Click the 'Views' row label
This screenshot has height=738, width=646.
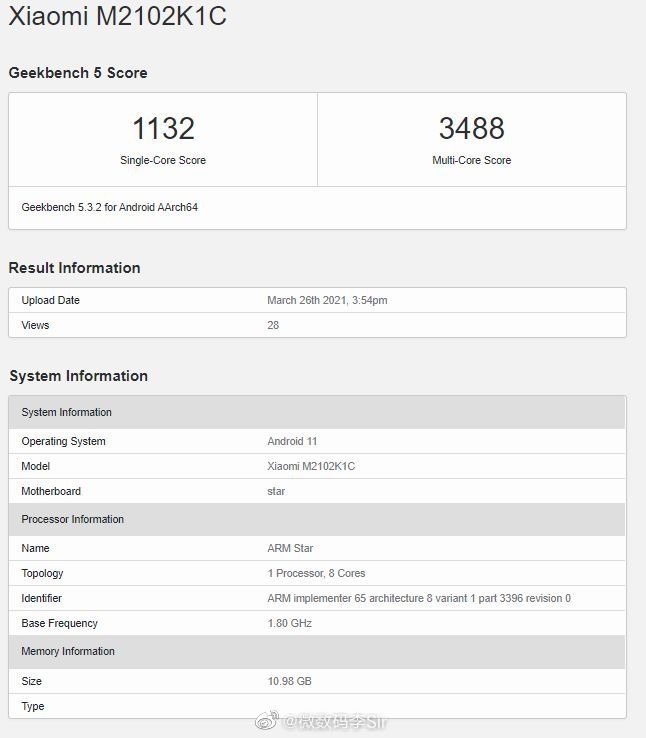point(35,325)
